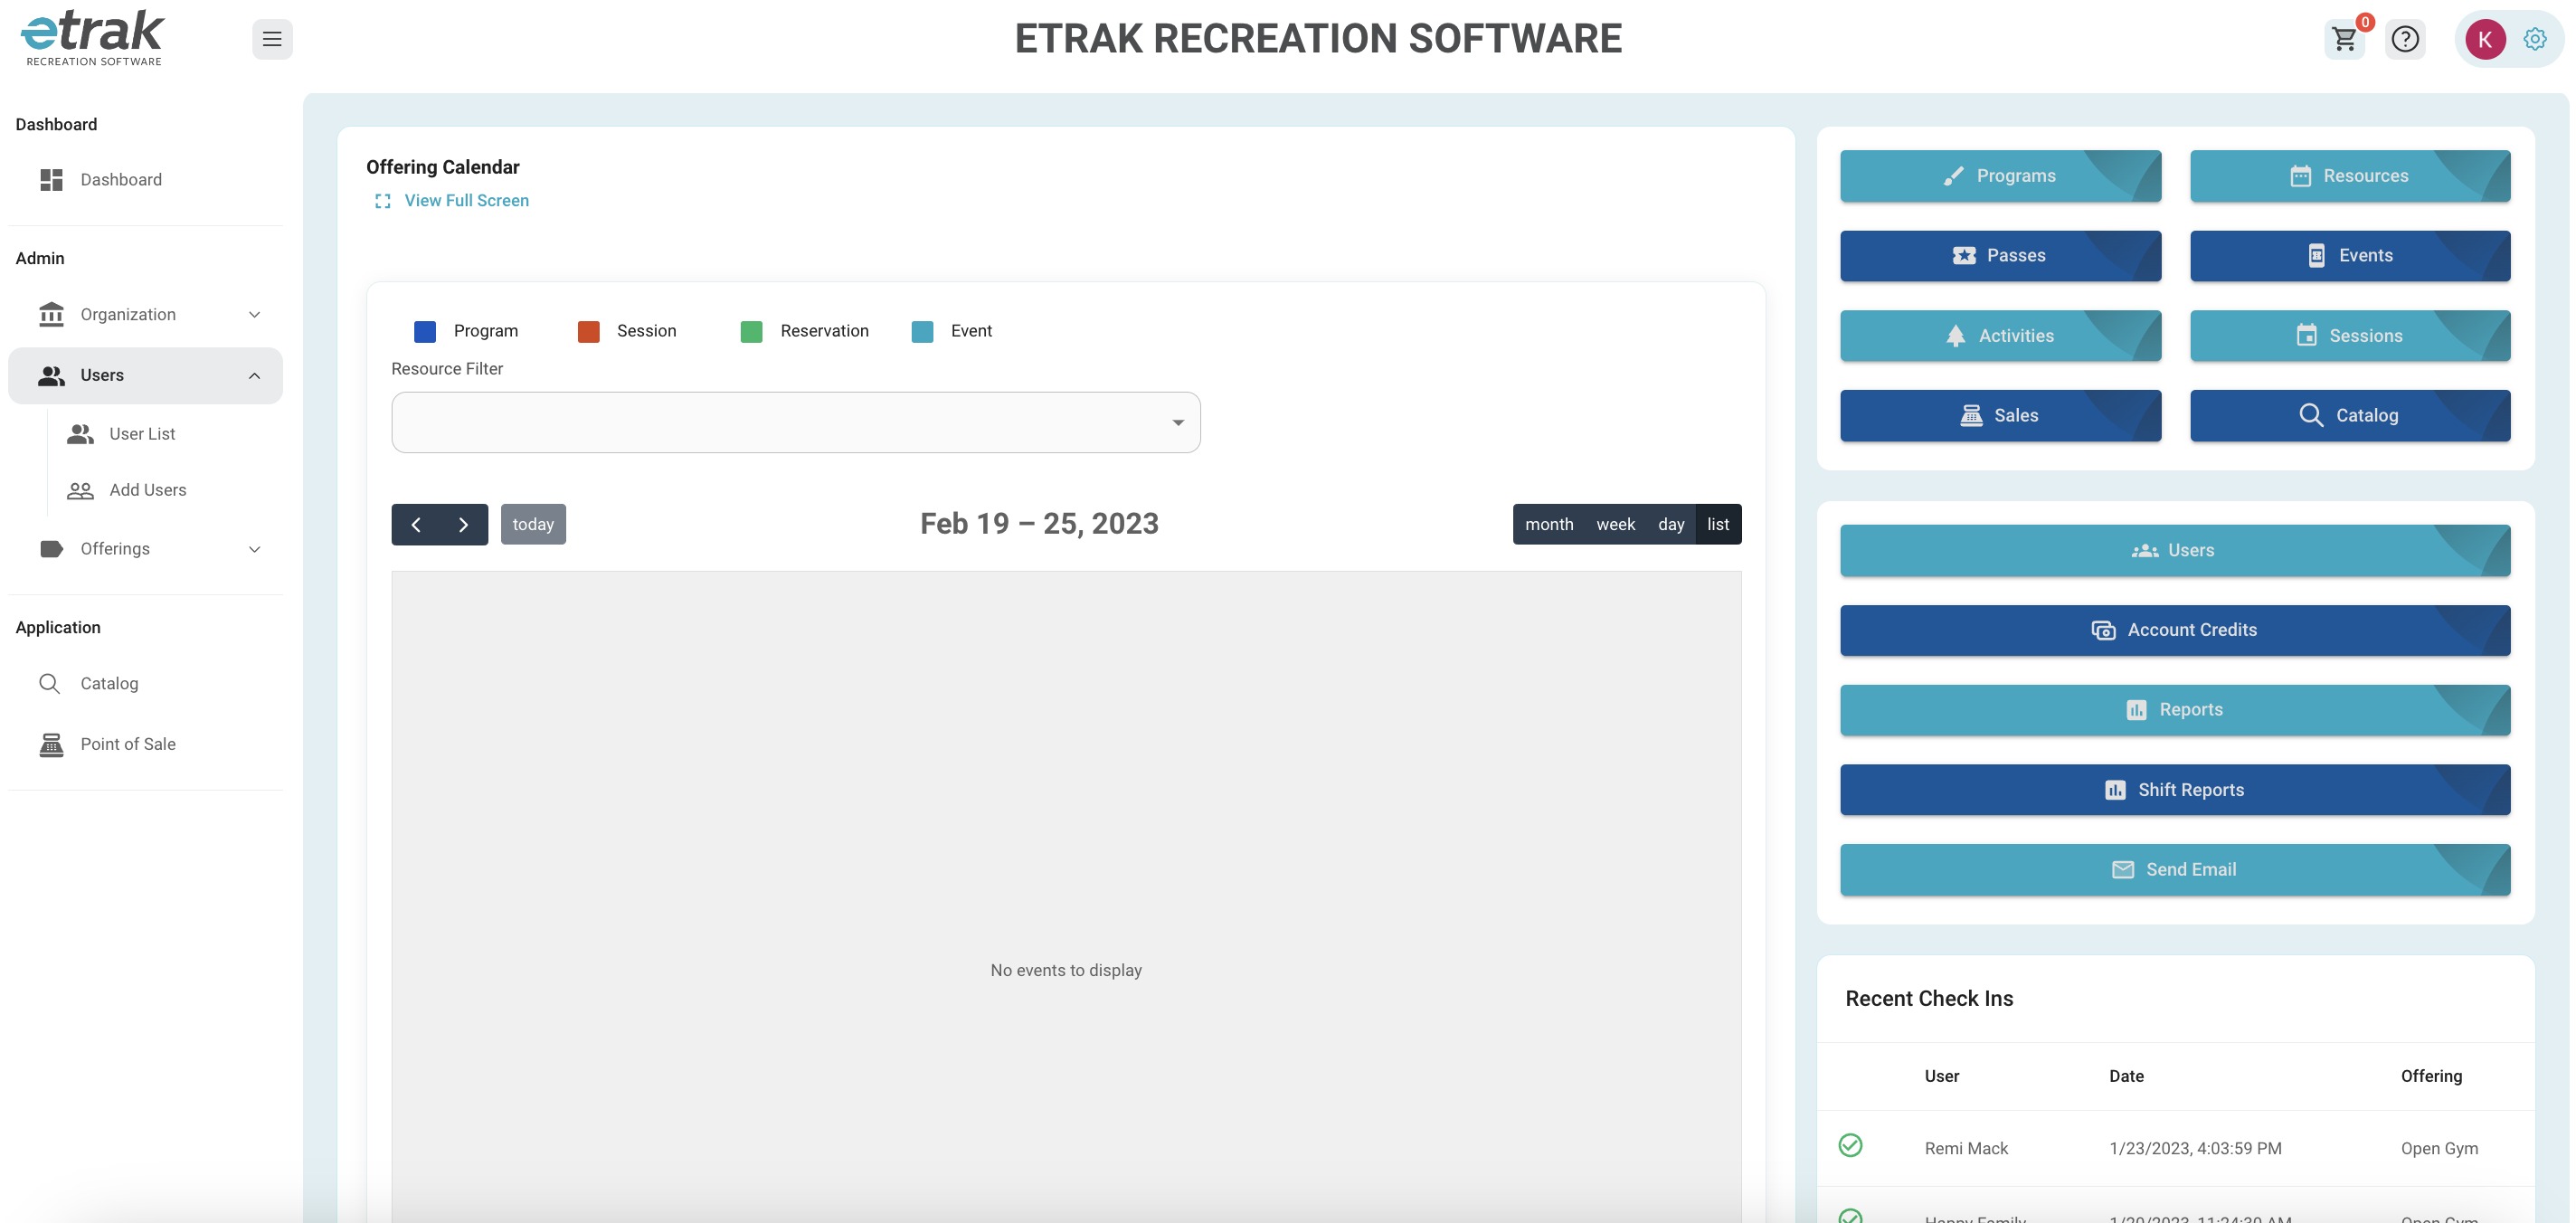This screenshot has height=1223, width=2576.
Task: Collapse the Users menu chevron
Action: 254,375
